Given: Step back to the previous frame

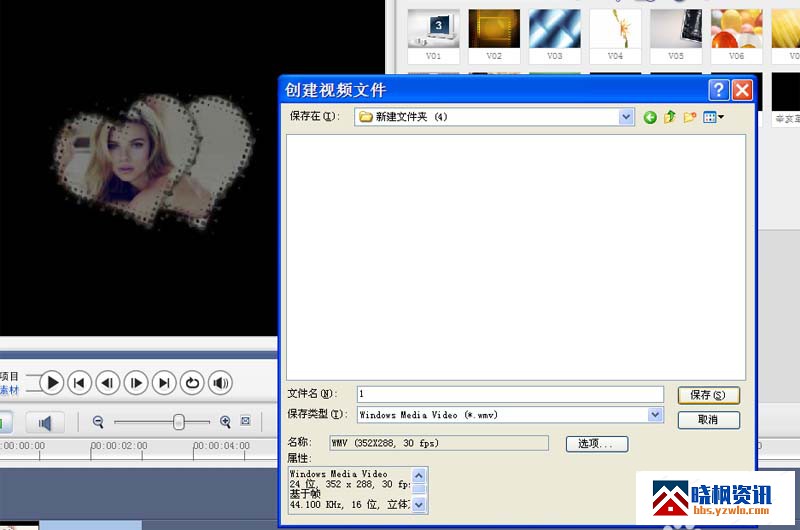Looking at the screenshot, I should tap(108, 382).
